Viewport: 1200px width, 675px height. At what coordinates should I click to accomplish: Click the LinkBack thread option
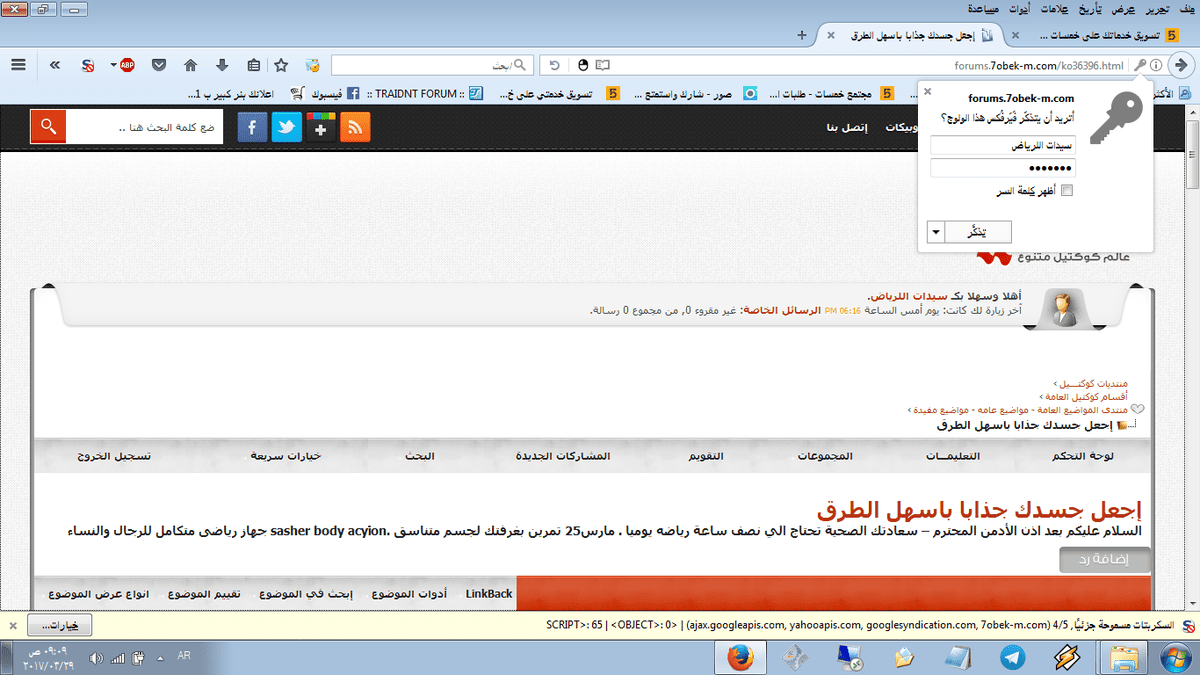coord(489,593)
